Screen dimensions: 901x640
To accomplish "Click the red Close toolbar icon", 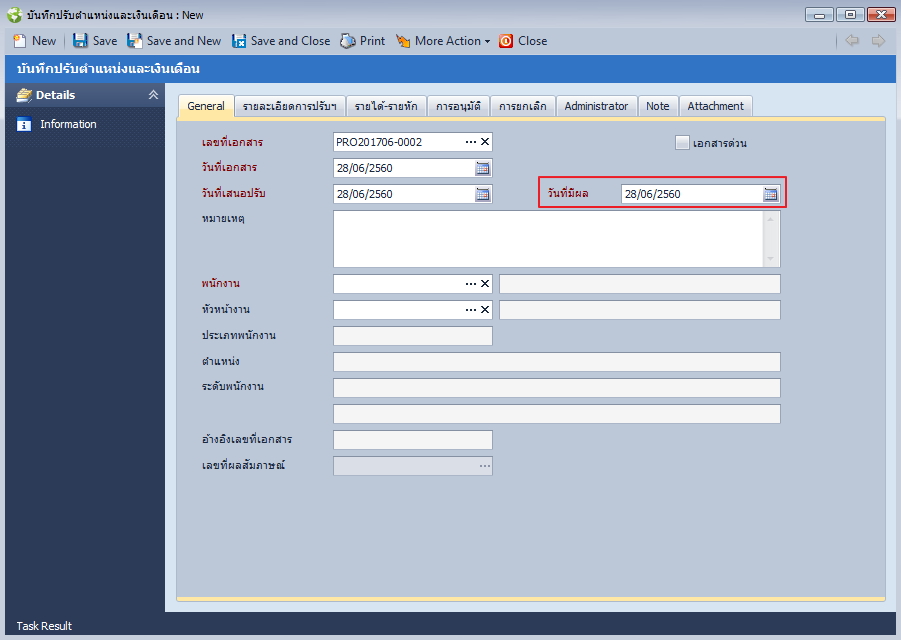I will coord(506,41).
